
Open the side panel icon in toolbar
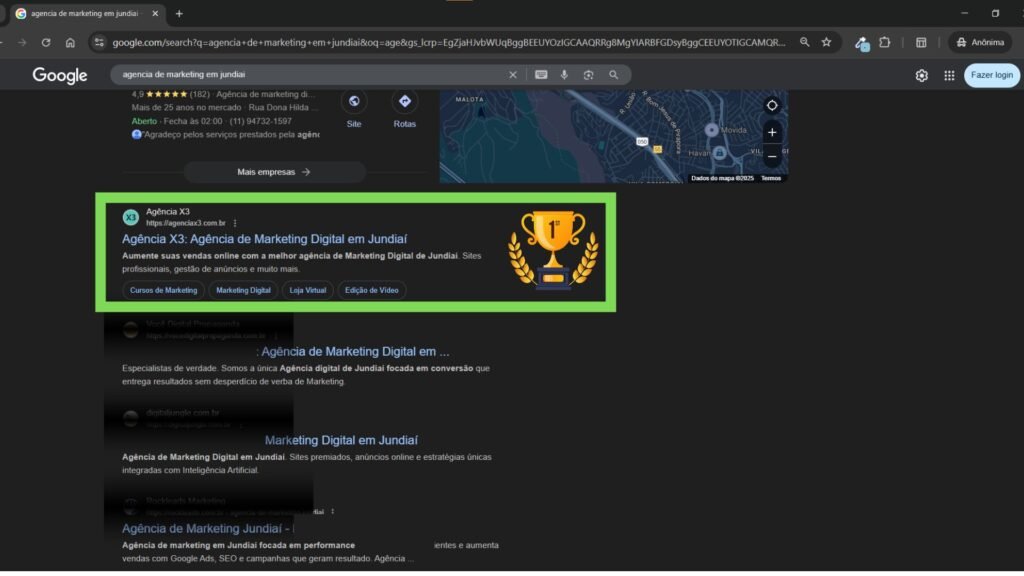(921, 42)
